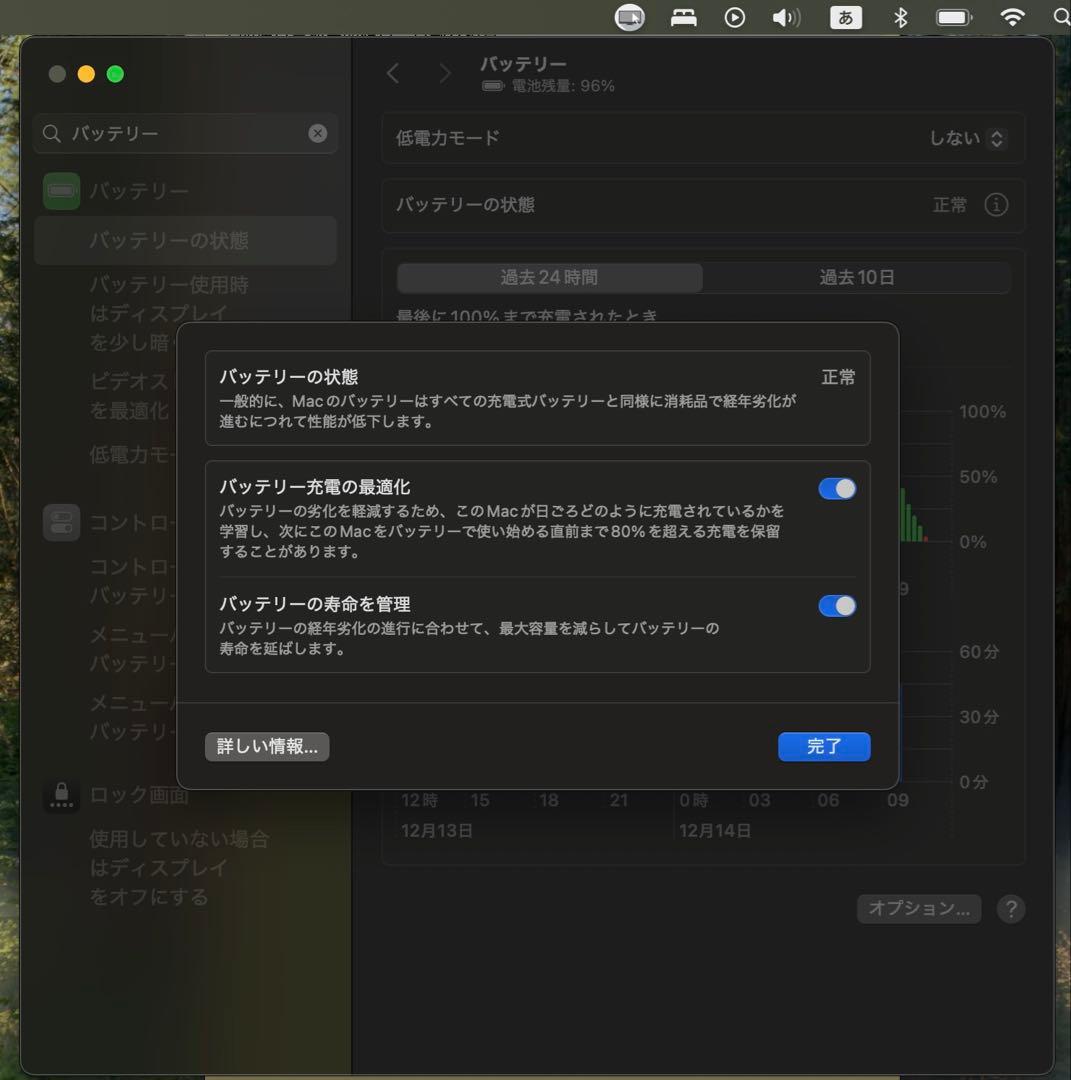Select the バッテリー icon in the sidebar

point(61,191)
